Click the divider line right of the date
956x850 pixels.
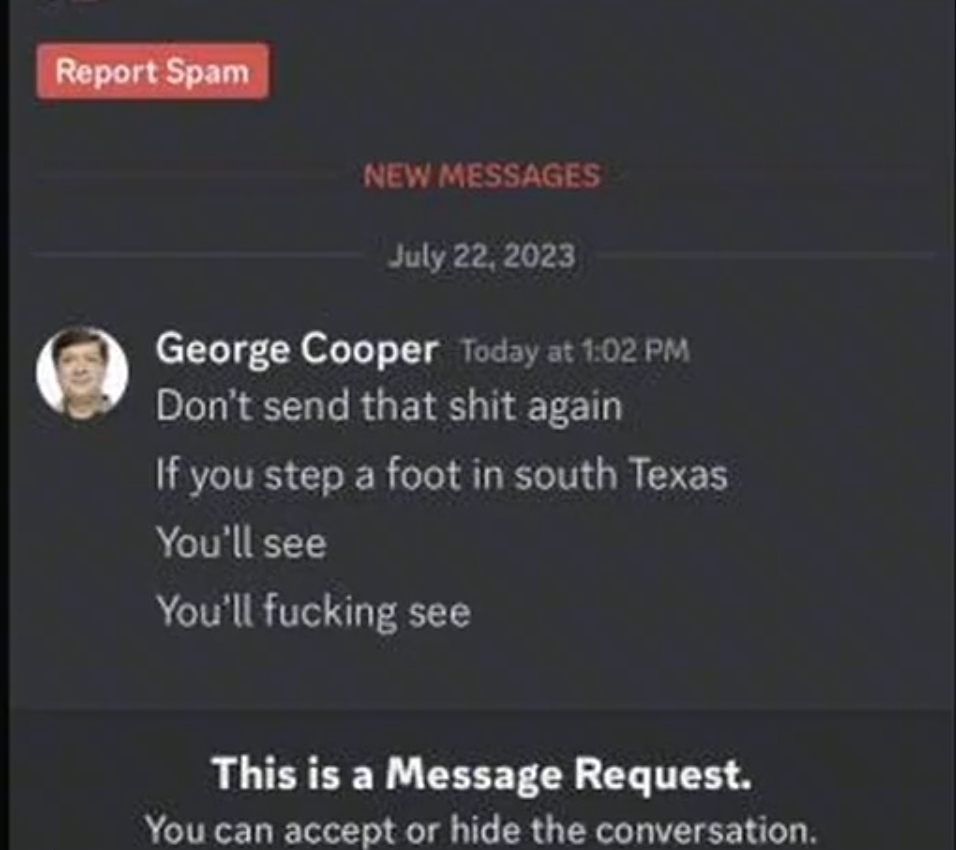(761, 255)
